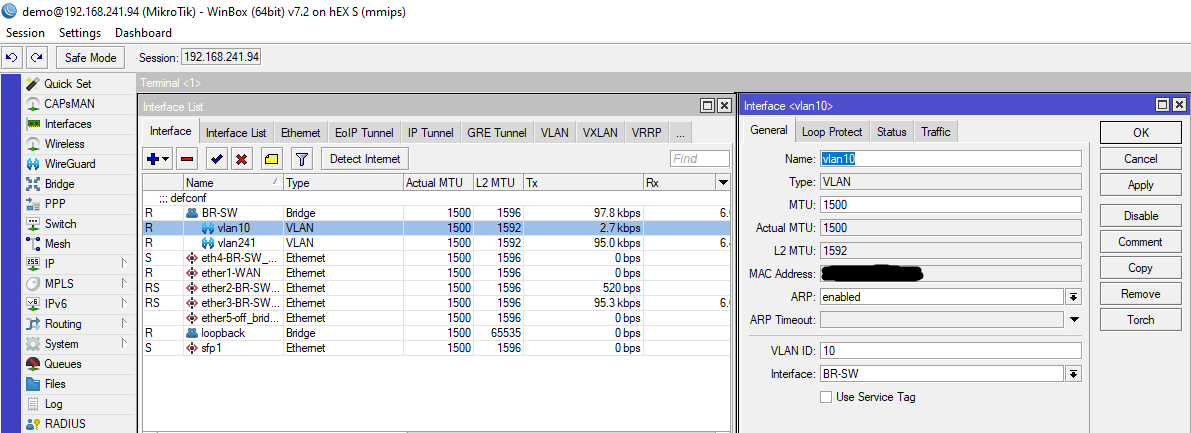Expand the ARP Timeout arrow
The height and width of the screenshot is (433, 1191).
pos(1074,320)
